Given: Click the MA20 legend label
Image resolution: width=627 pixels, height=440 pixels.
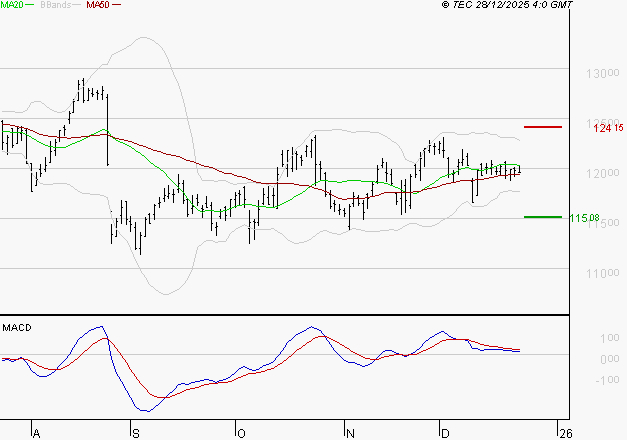Looking at the screenshot, I should [x=12, y=5].
